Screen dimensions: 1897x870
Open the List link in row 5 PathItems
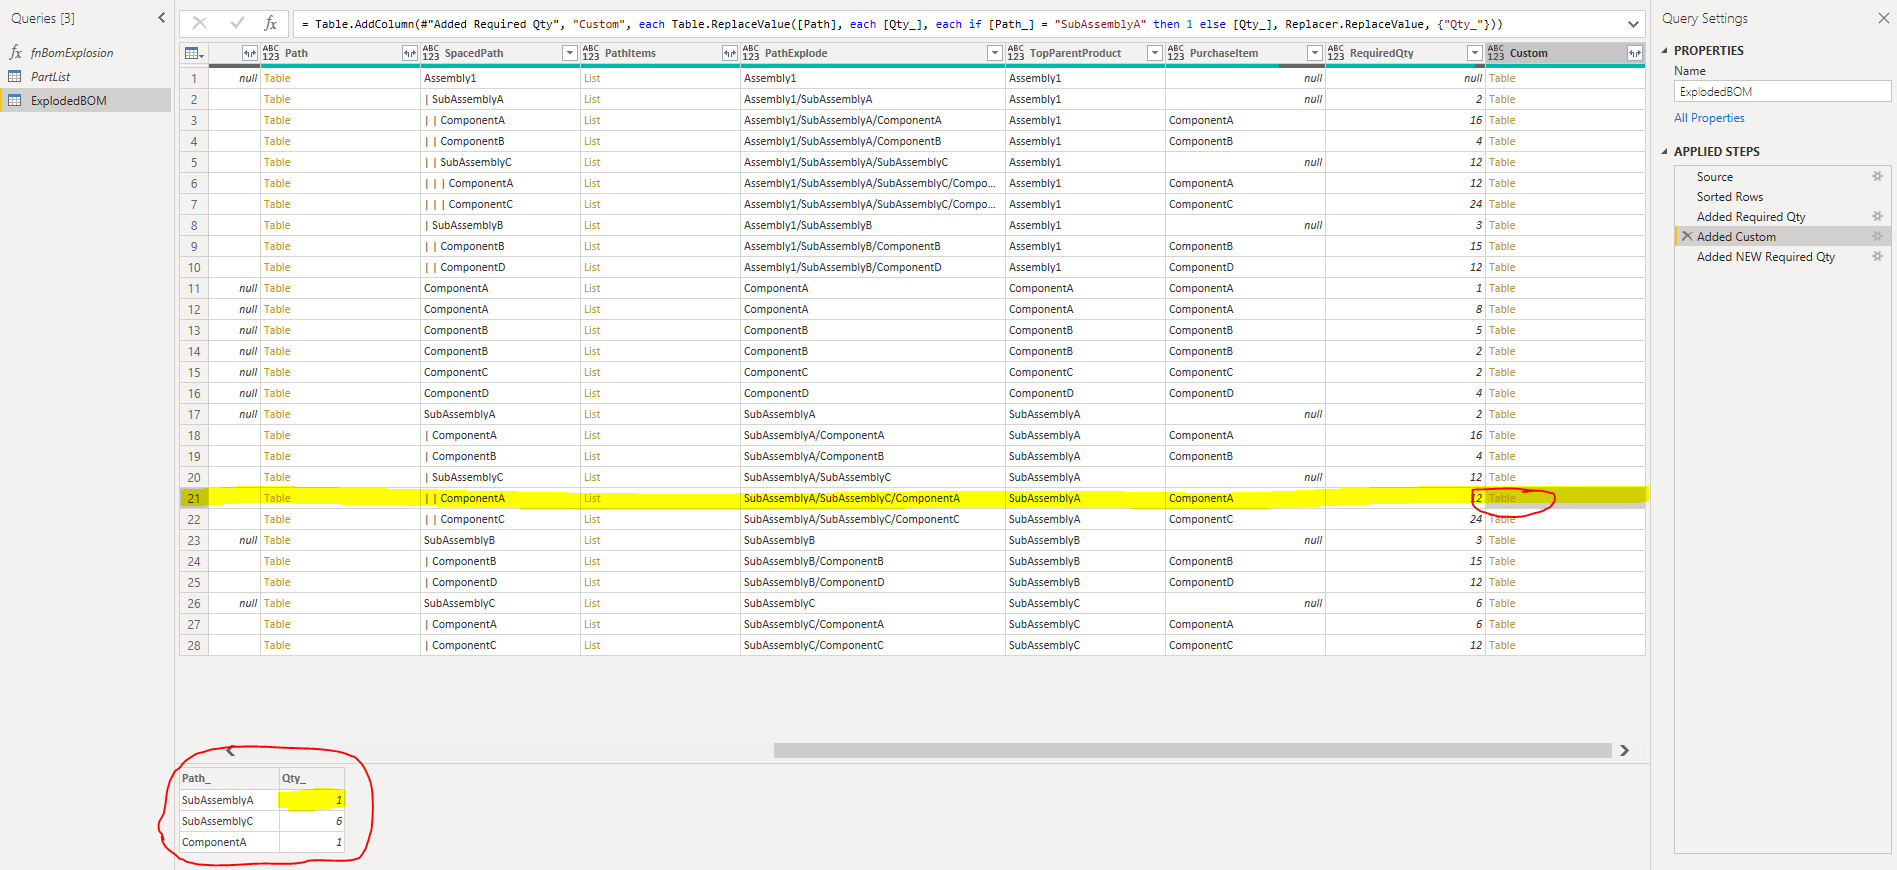coord(592,162)
